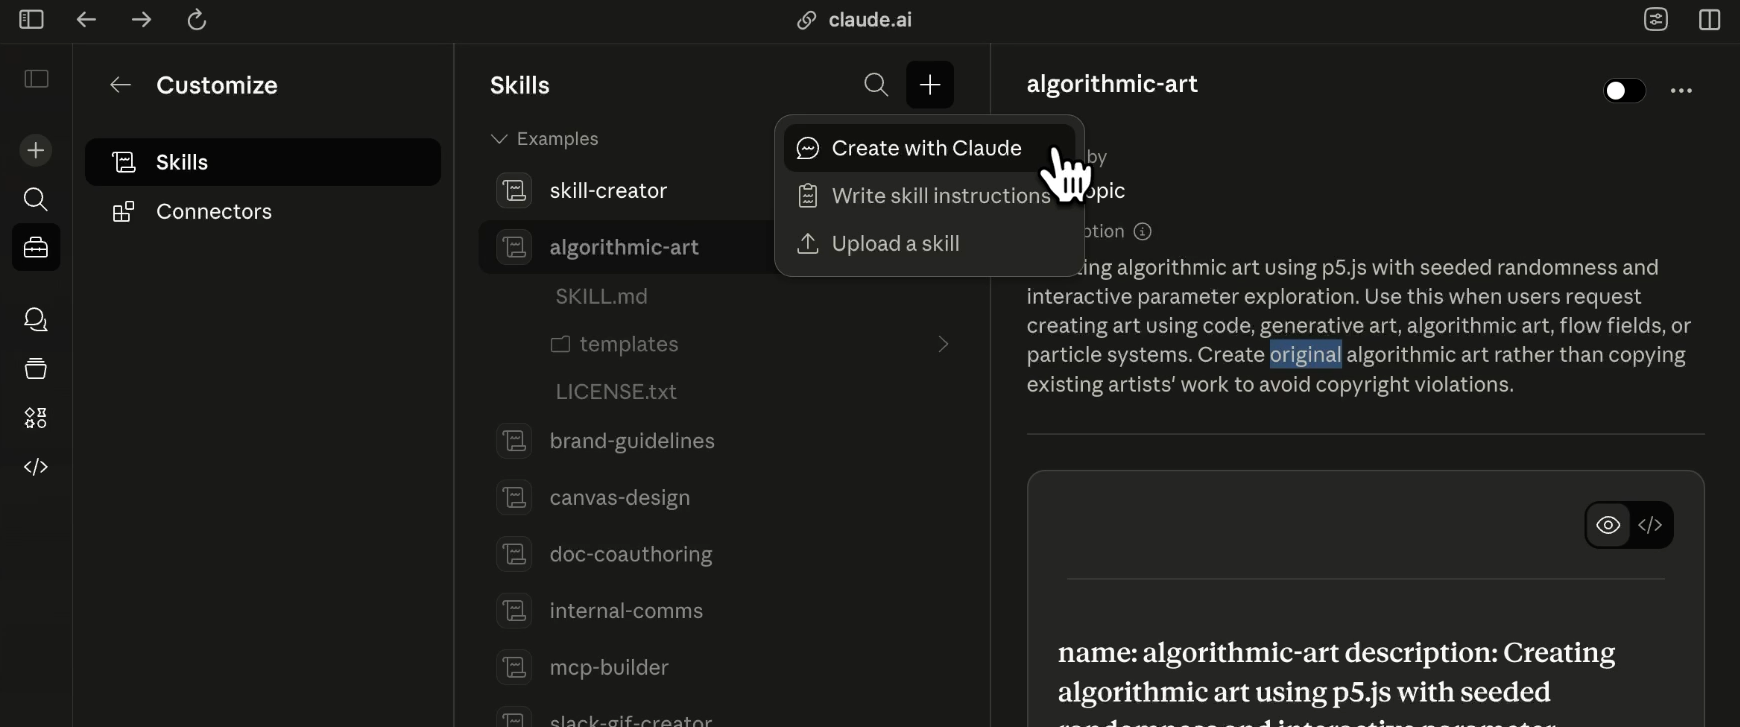The height and width of the screenshot is (727, 1740).
Task: Start a new chat with the plus icon
Action: coord(36,151)
